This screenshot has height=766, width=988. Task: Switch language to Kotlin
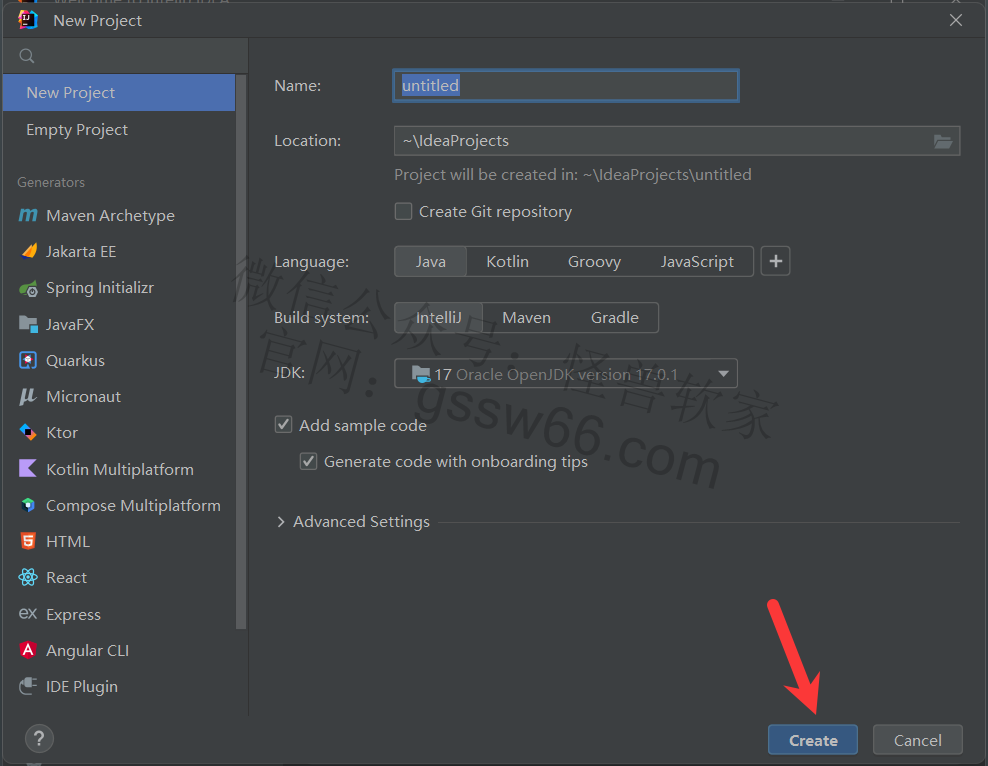(507, 261)
